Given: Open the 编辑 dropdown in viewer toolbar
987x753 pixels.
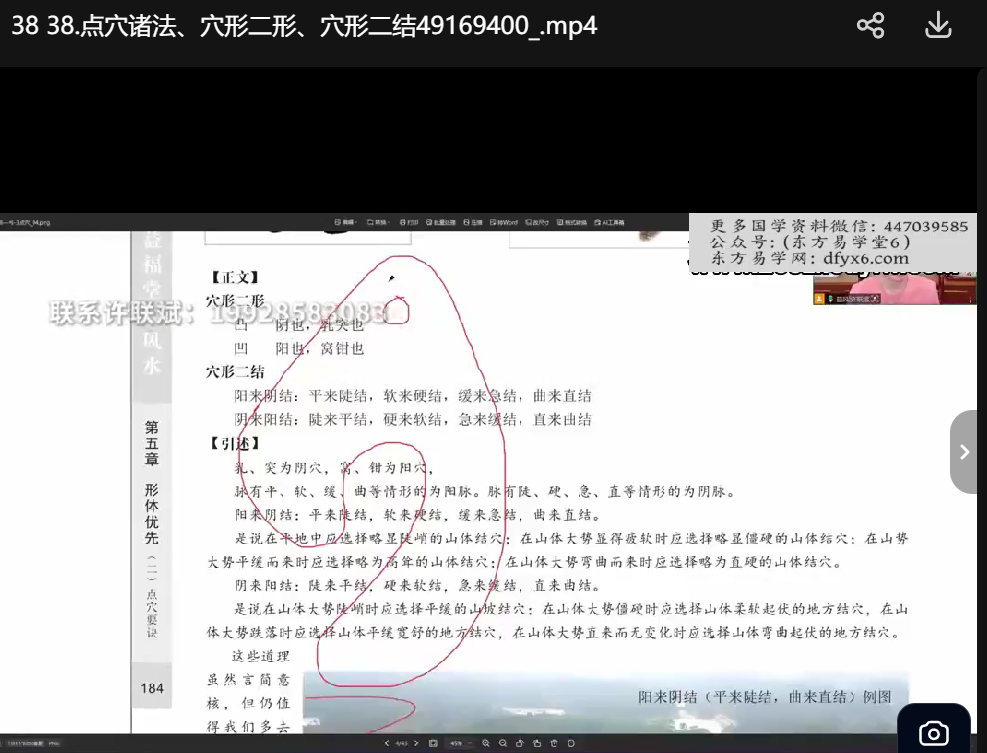Looking at the screenshot, I should [348, 222].
